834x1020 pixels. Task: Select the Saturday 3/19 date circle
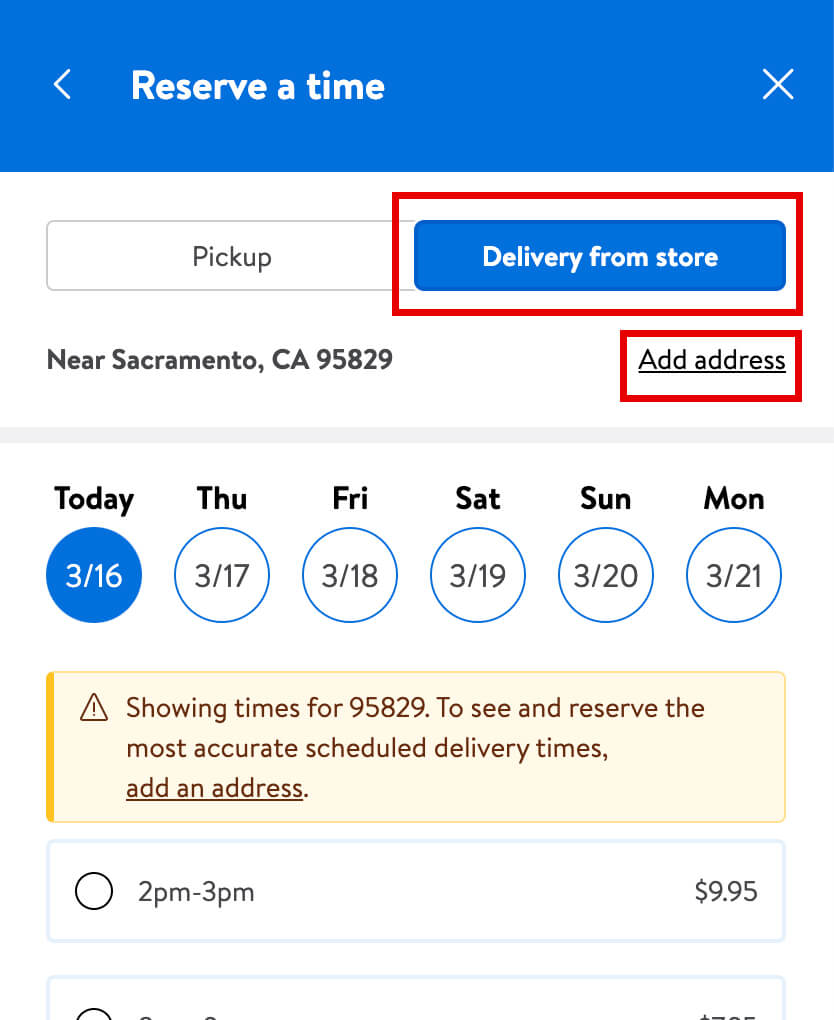point(478,575)
